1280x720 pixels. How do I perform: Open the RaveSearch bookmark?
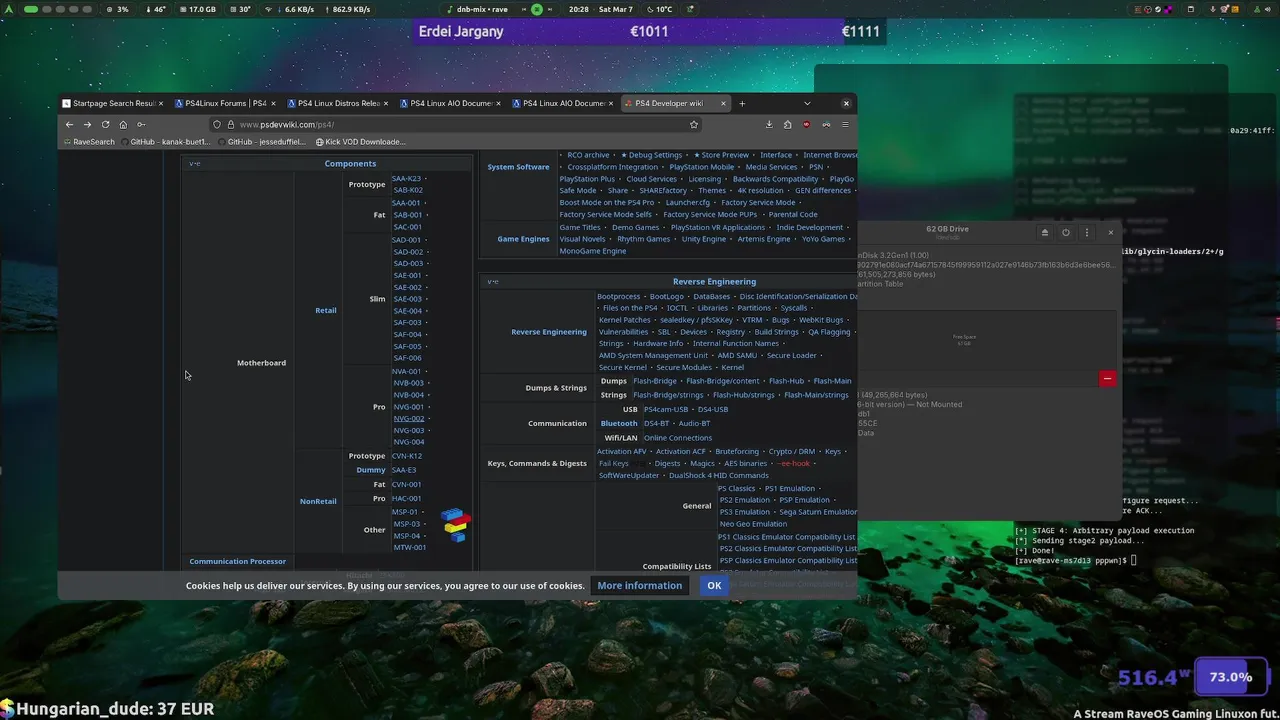88,142
